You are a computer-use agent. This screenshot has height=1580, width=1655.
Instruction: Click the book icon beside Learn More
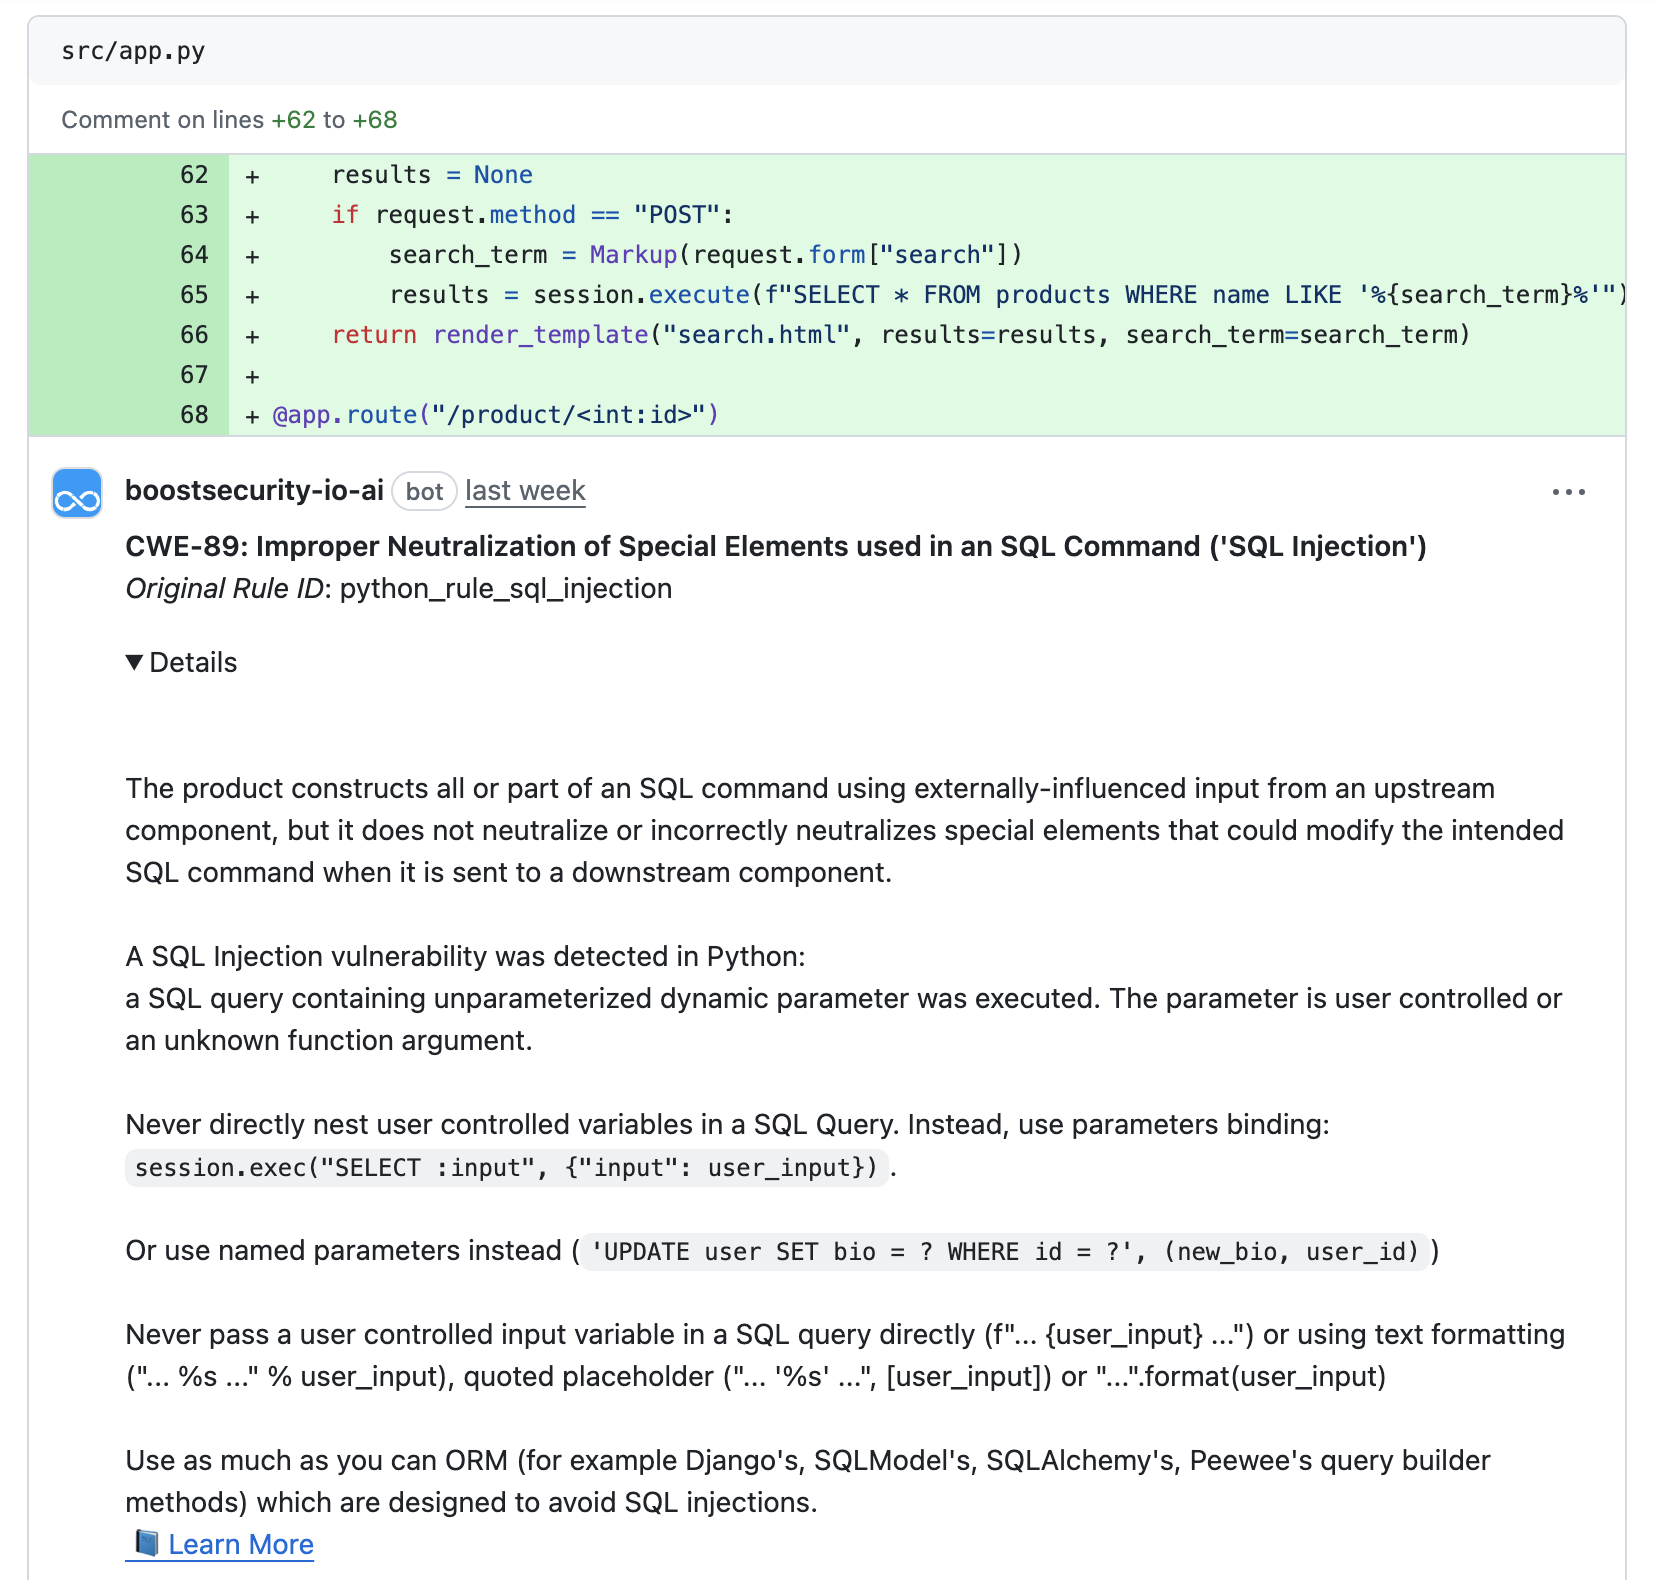(x=146, y=1543)
